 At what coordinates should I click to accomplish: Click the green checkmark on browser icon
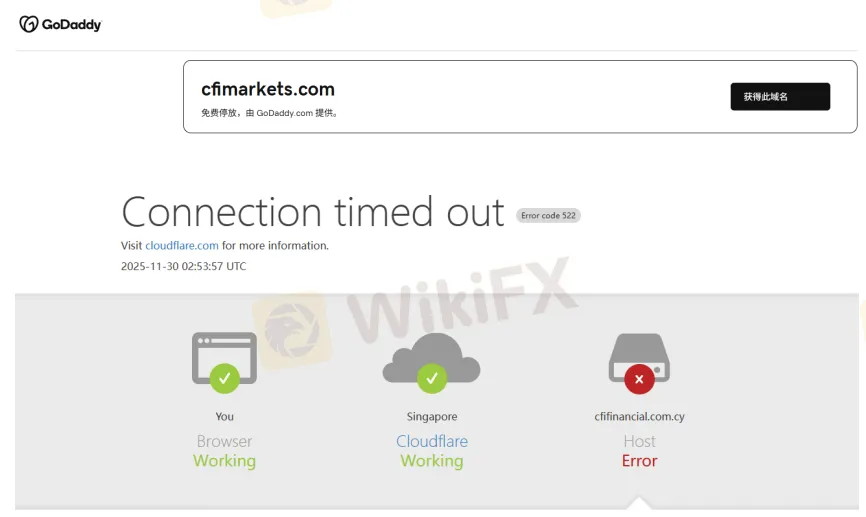224,378
